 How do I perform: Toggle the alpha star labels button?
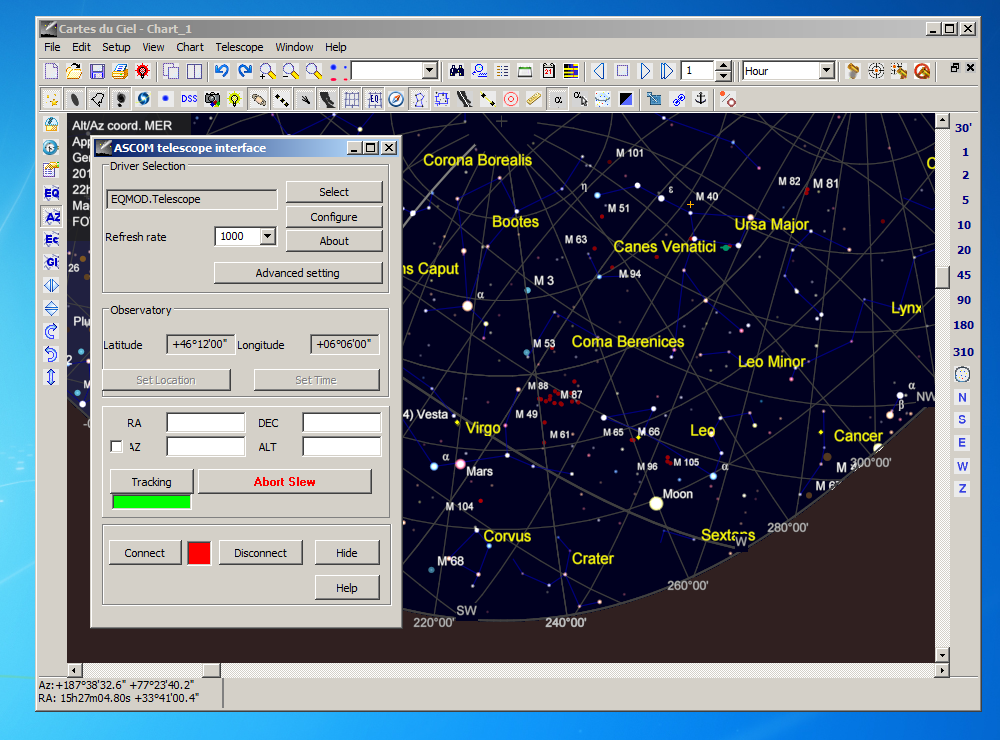click(557, 99)
